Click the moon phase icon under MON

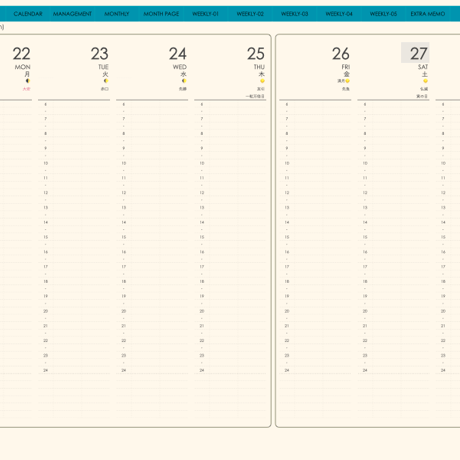pos(28,81)
